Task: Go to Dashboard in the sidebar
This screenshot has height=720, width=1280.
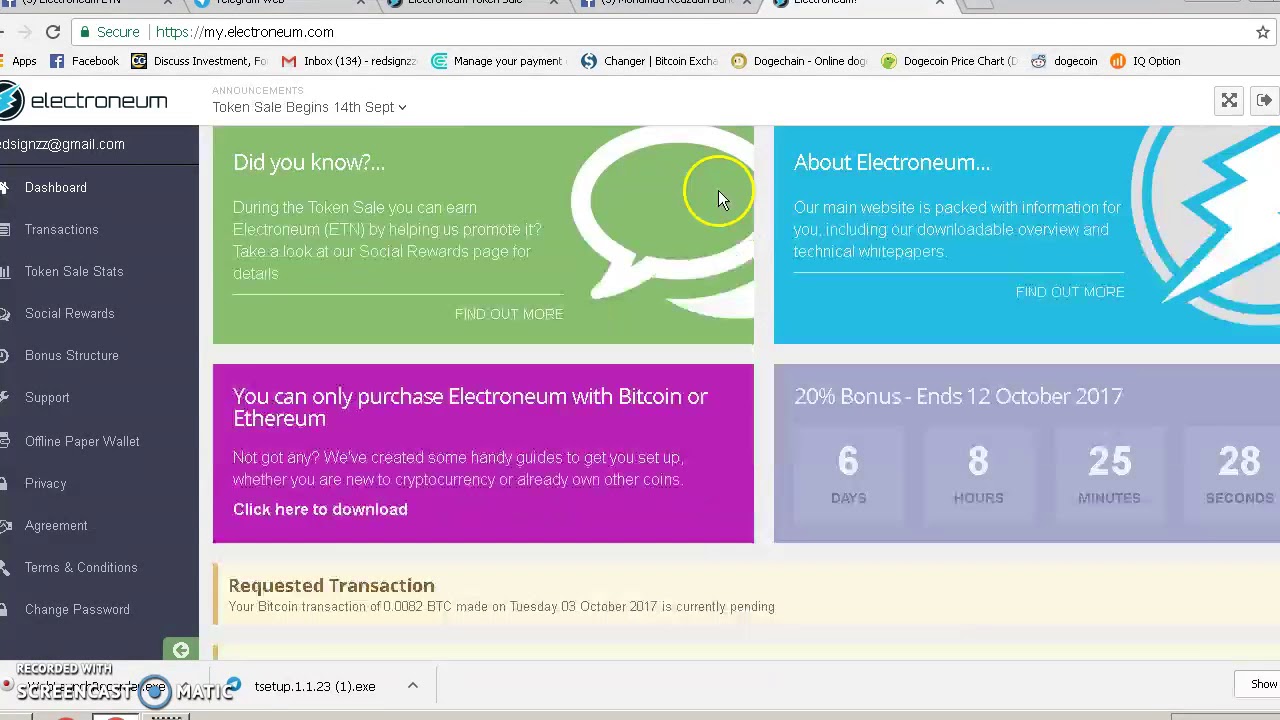Action: tap(56, 187)
